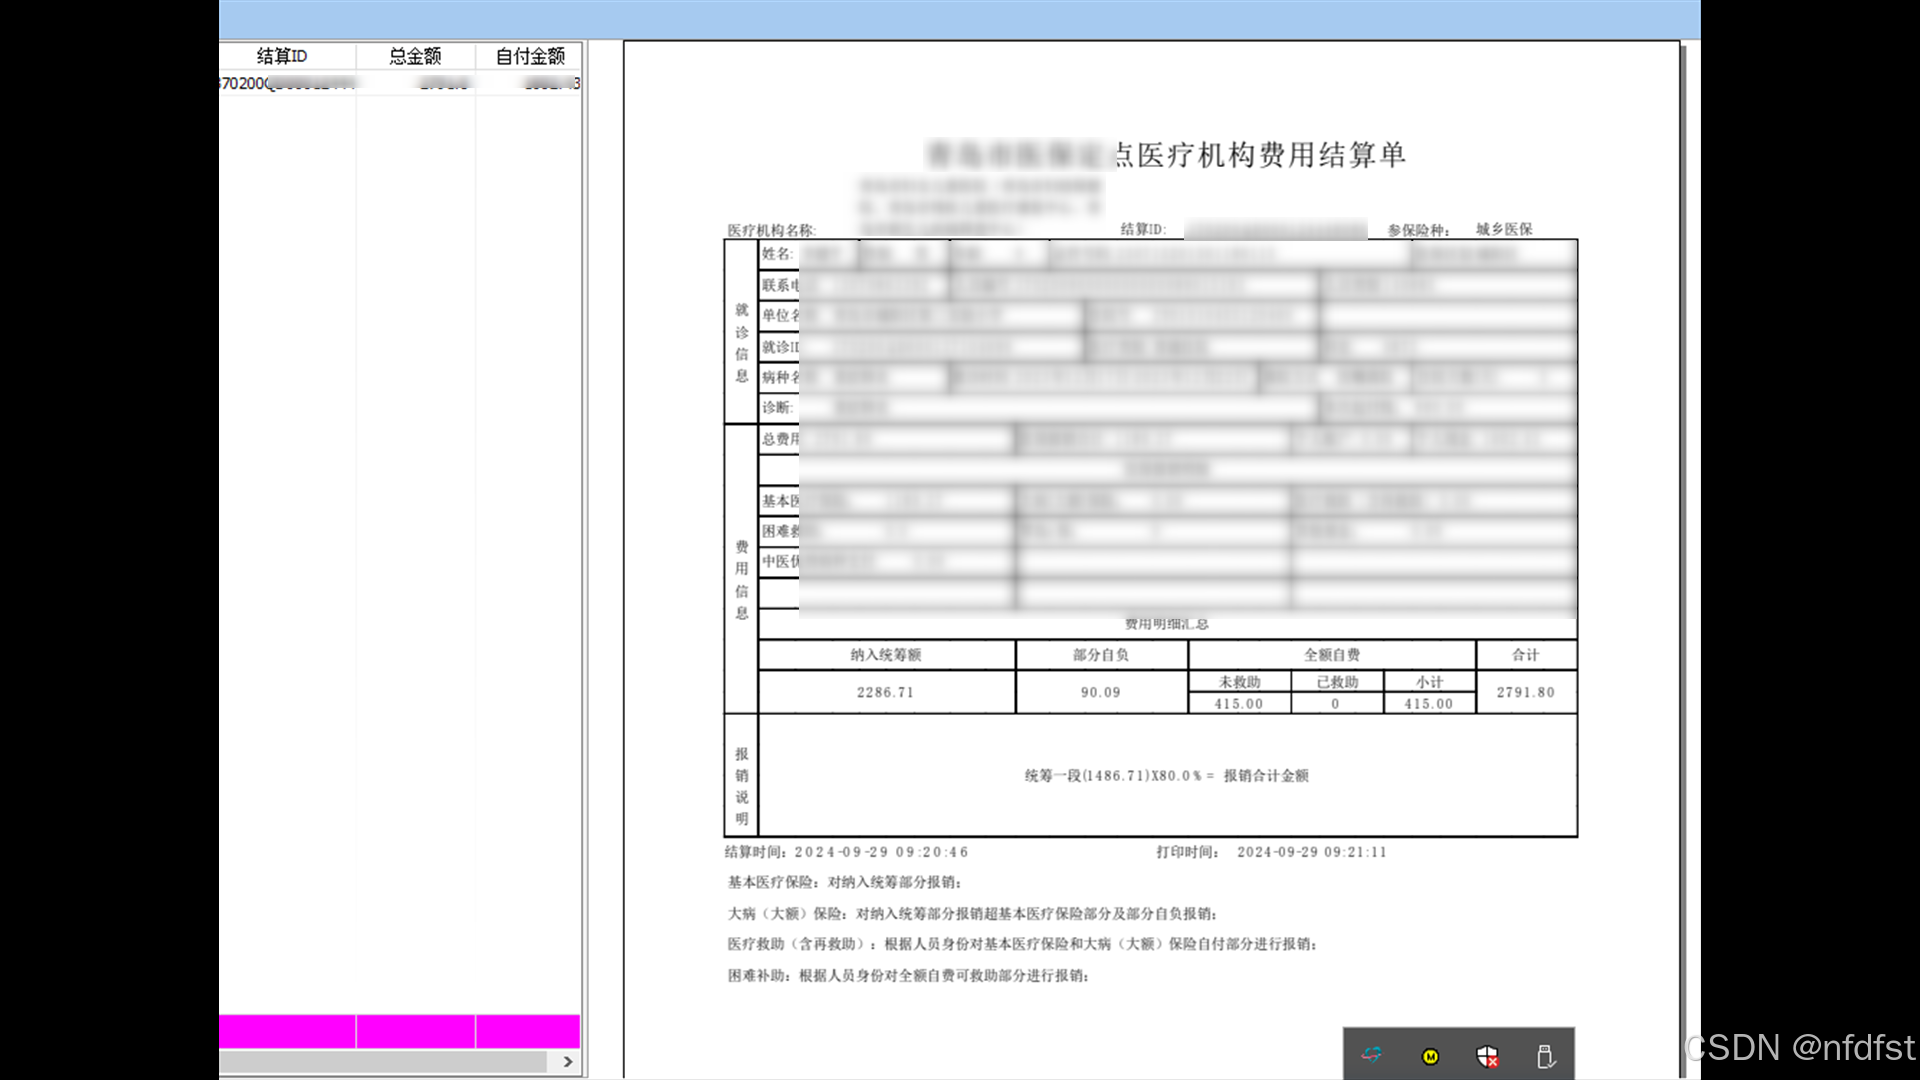Click the safely remove USB hardware icon
The width and height of the screenshot is (1920, 1080).
click(1544, 1056)
